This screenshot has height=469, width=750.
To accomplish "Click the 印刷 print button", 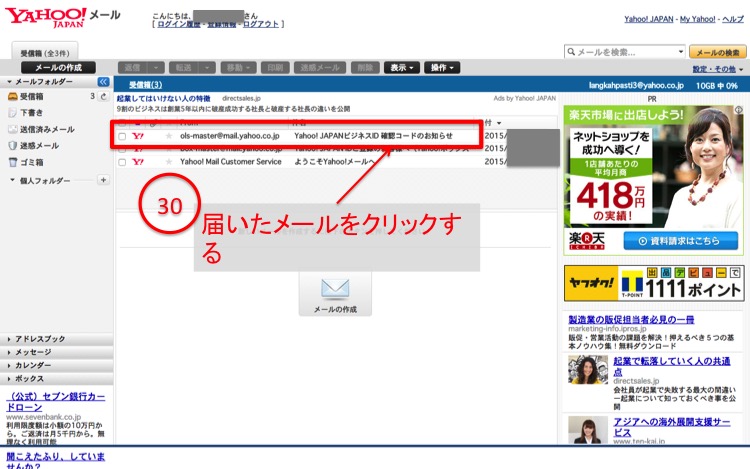I will tap(275, 68).
